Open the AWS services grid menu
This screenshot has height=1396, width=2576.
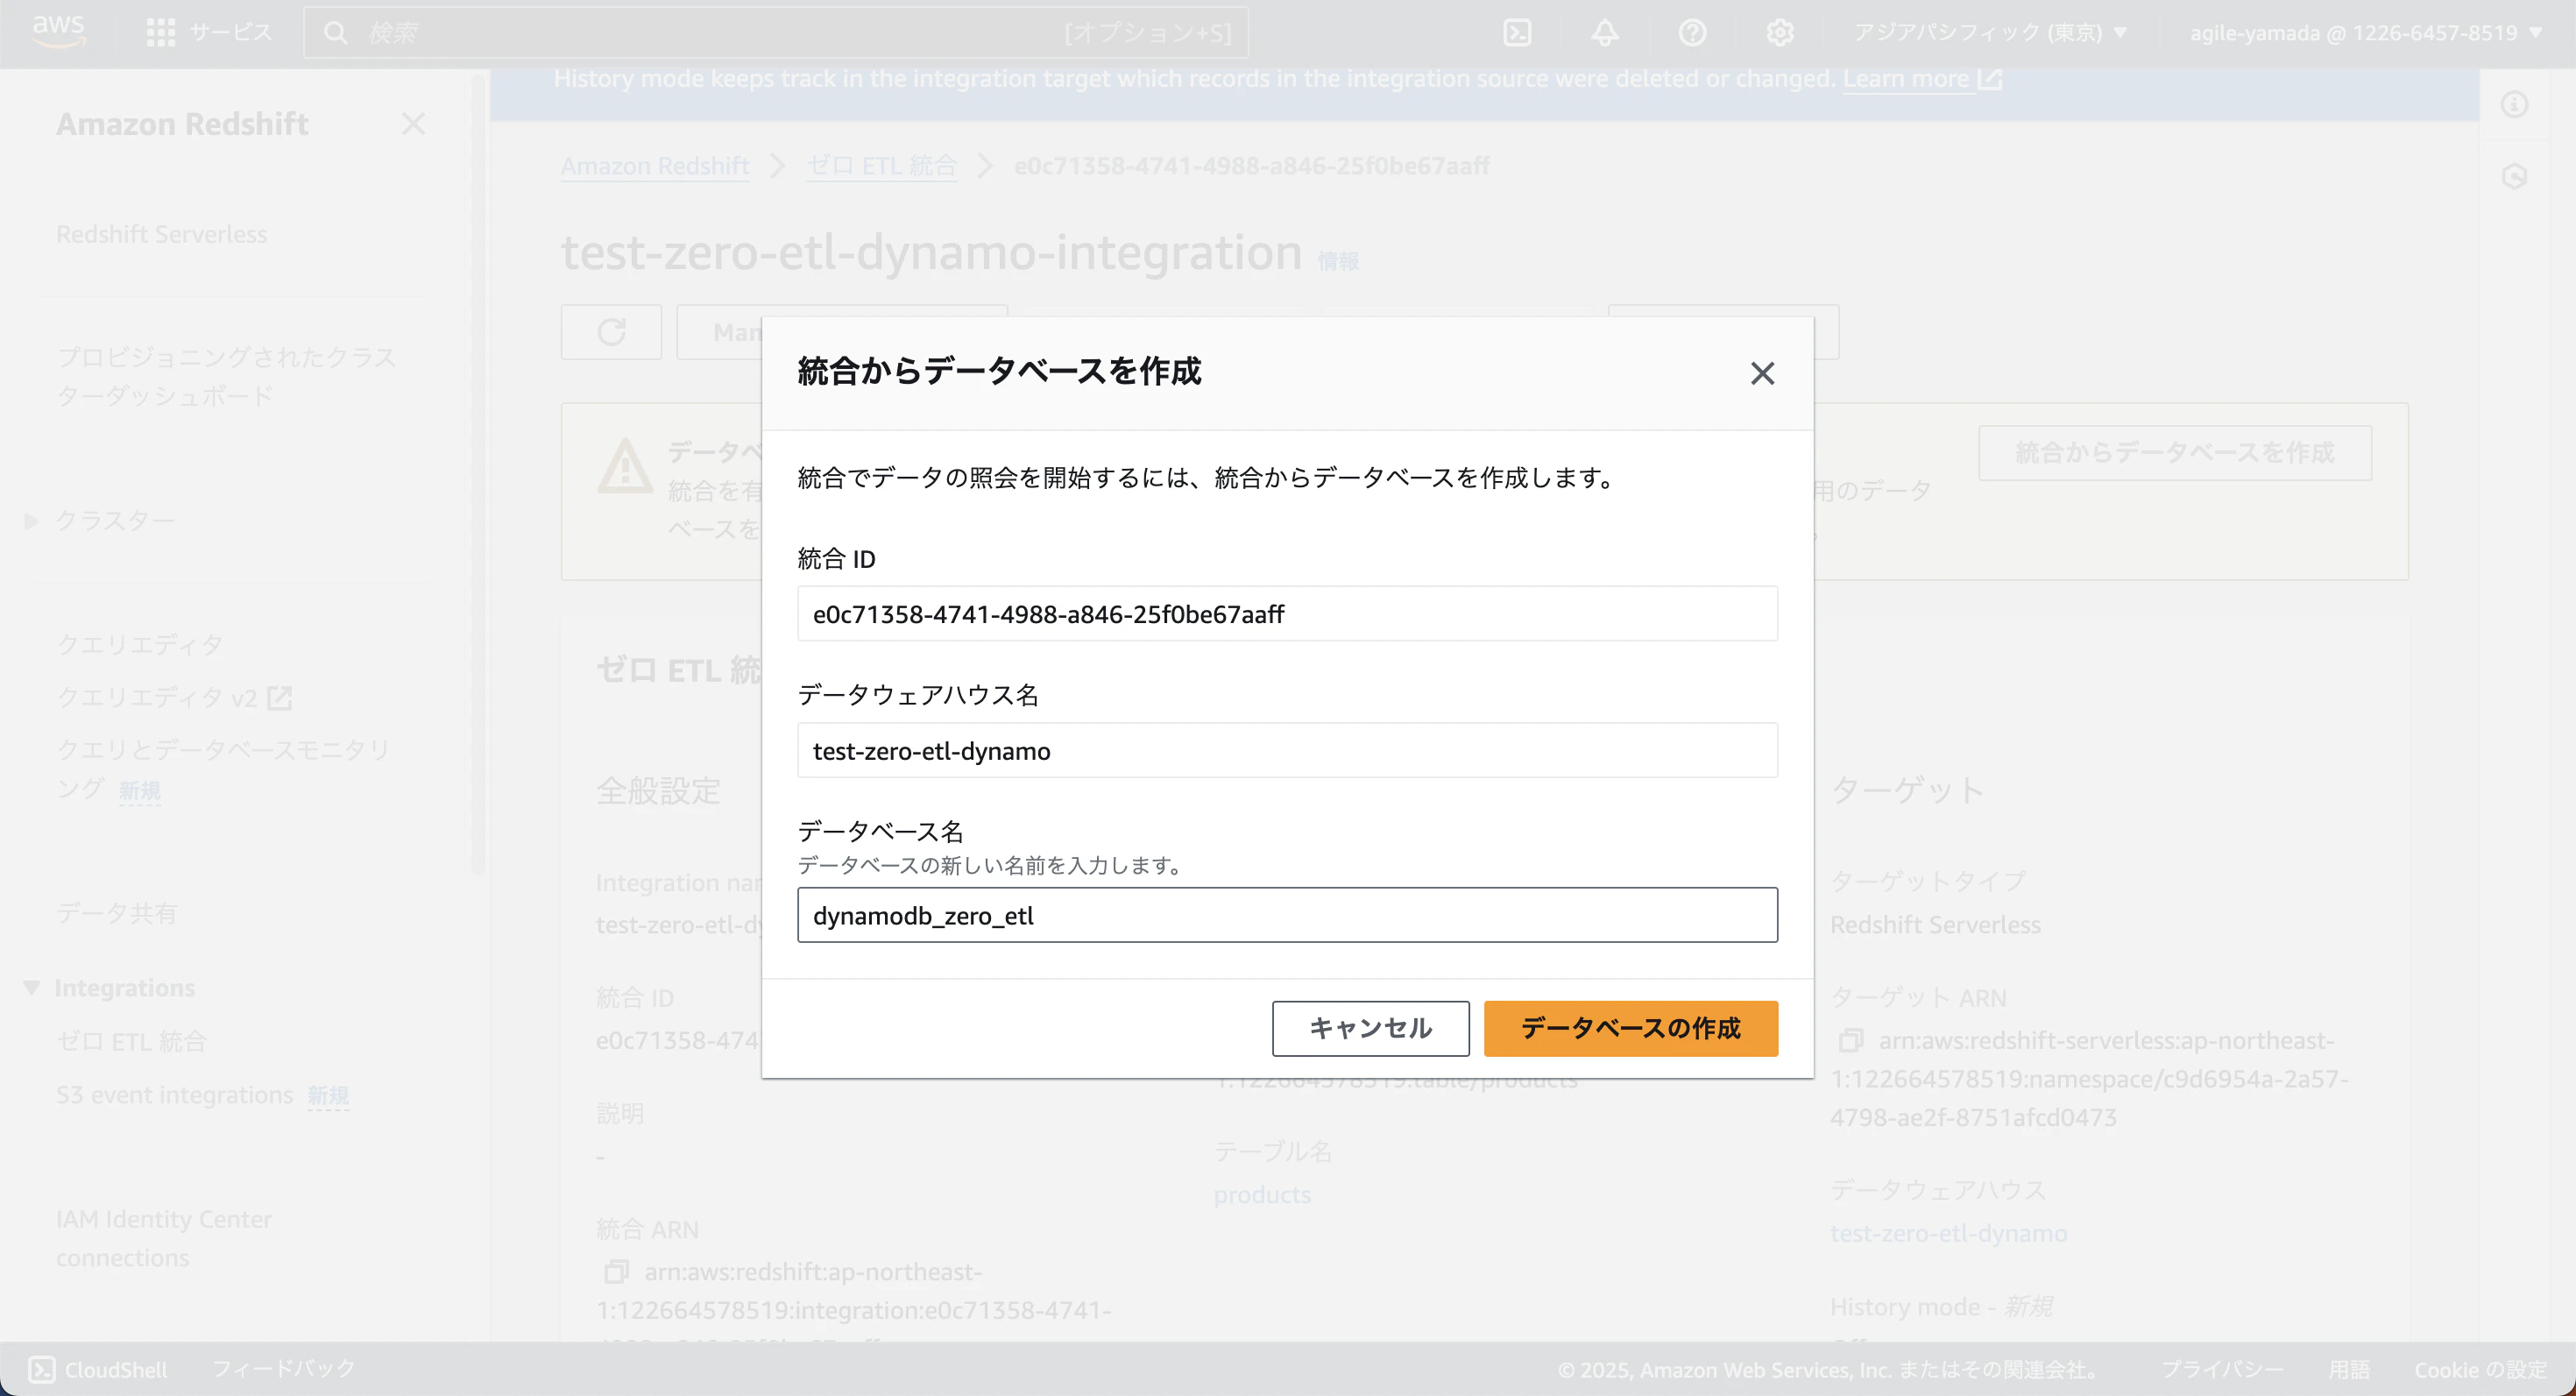[160, 32]
